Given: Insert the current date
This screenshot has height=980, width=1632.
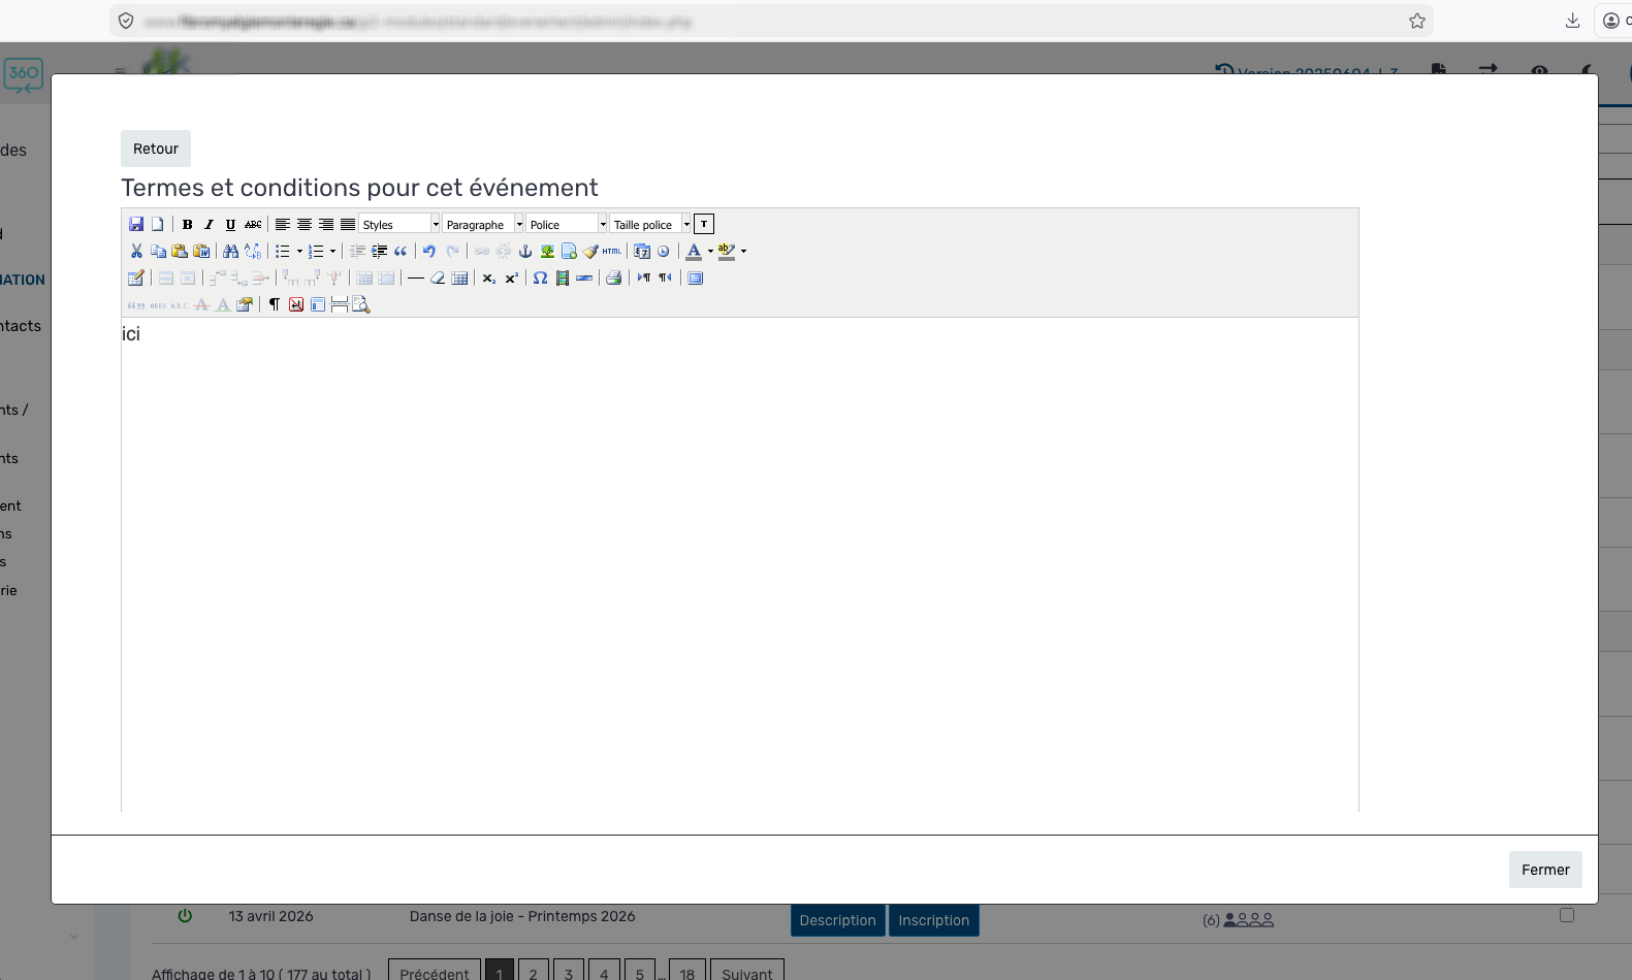Looking at the screenshot, I should (x=642, y=251).
